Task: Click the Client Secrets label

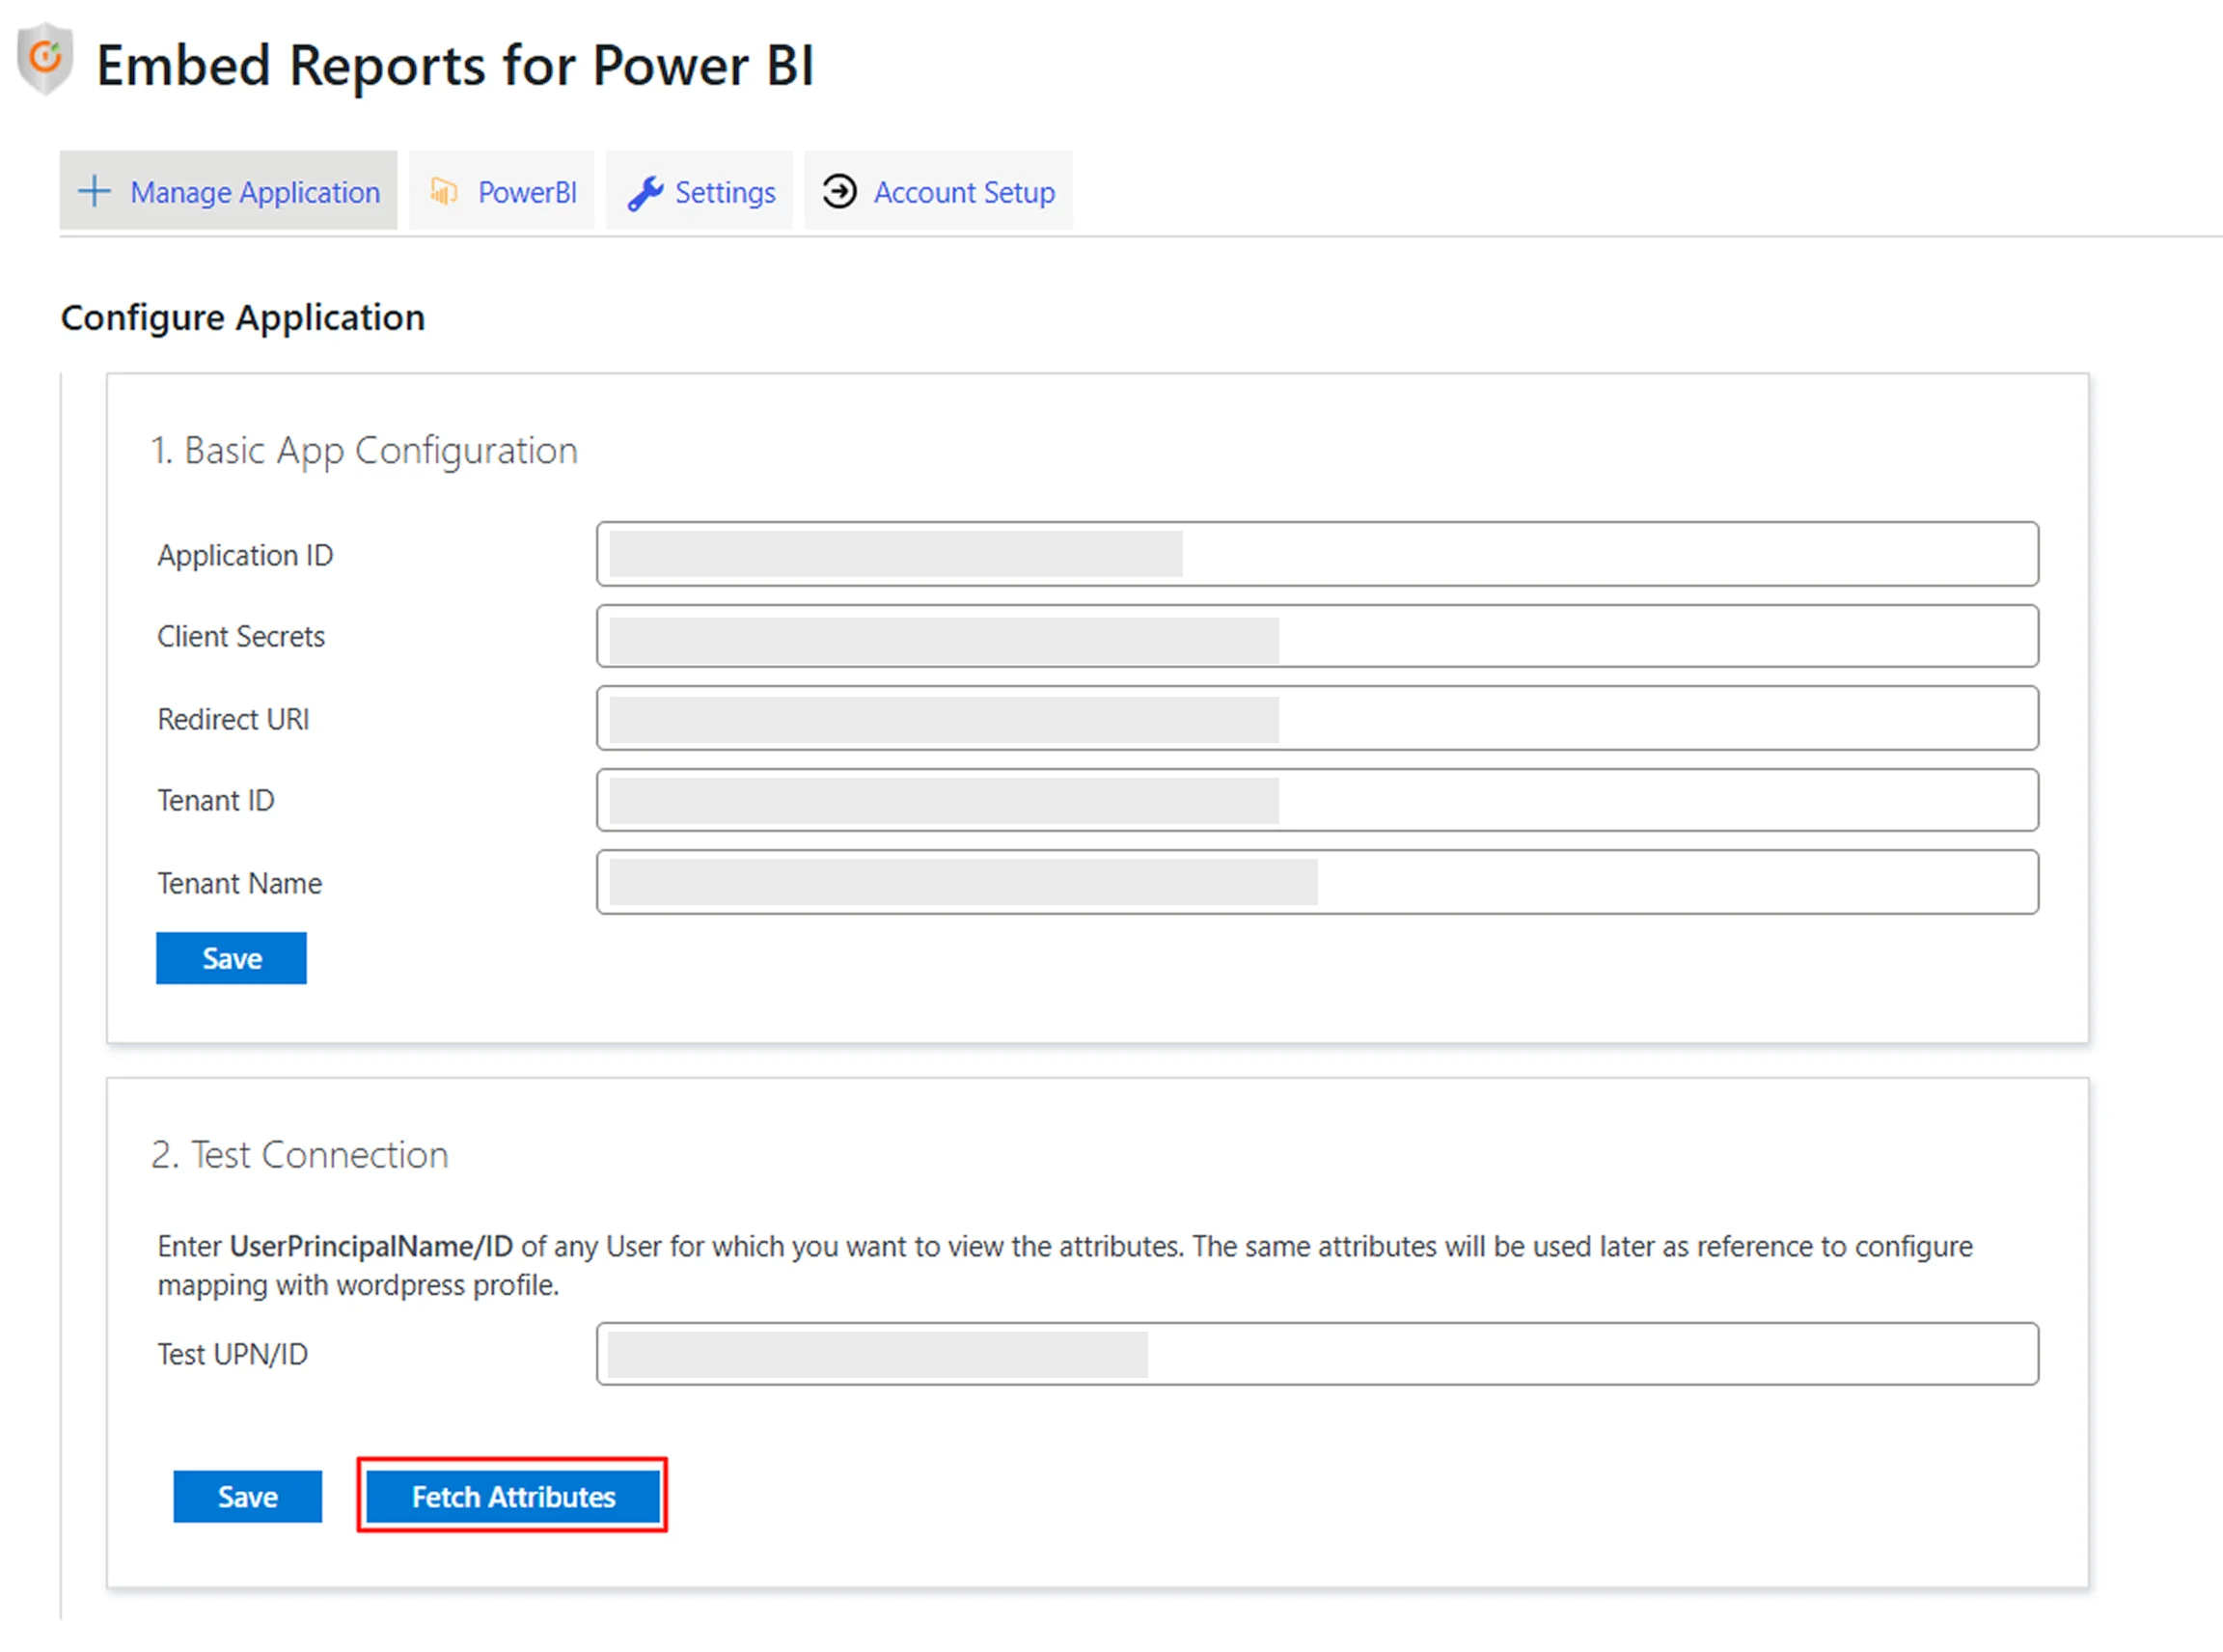Action: (241, 637)
